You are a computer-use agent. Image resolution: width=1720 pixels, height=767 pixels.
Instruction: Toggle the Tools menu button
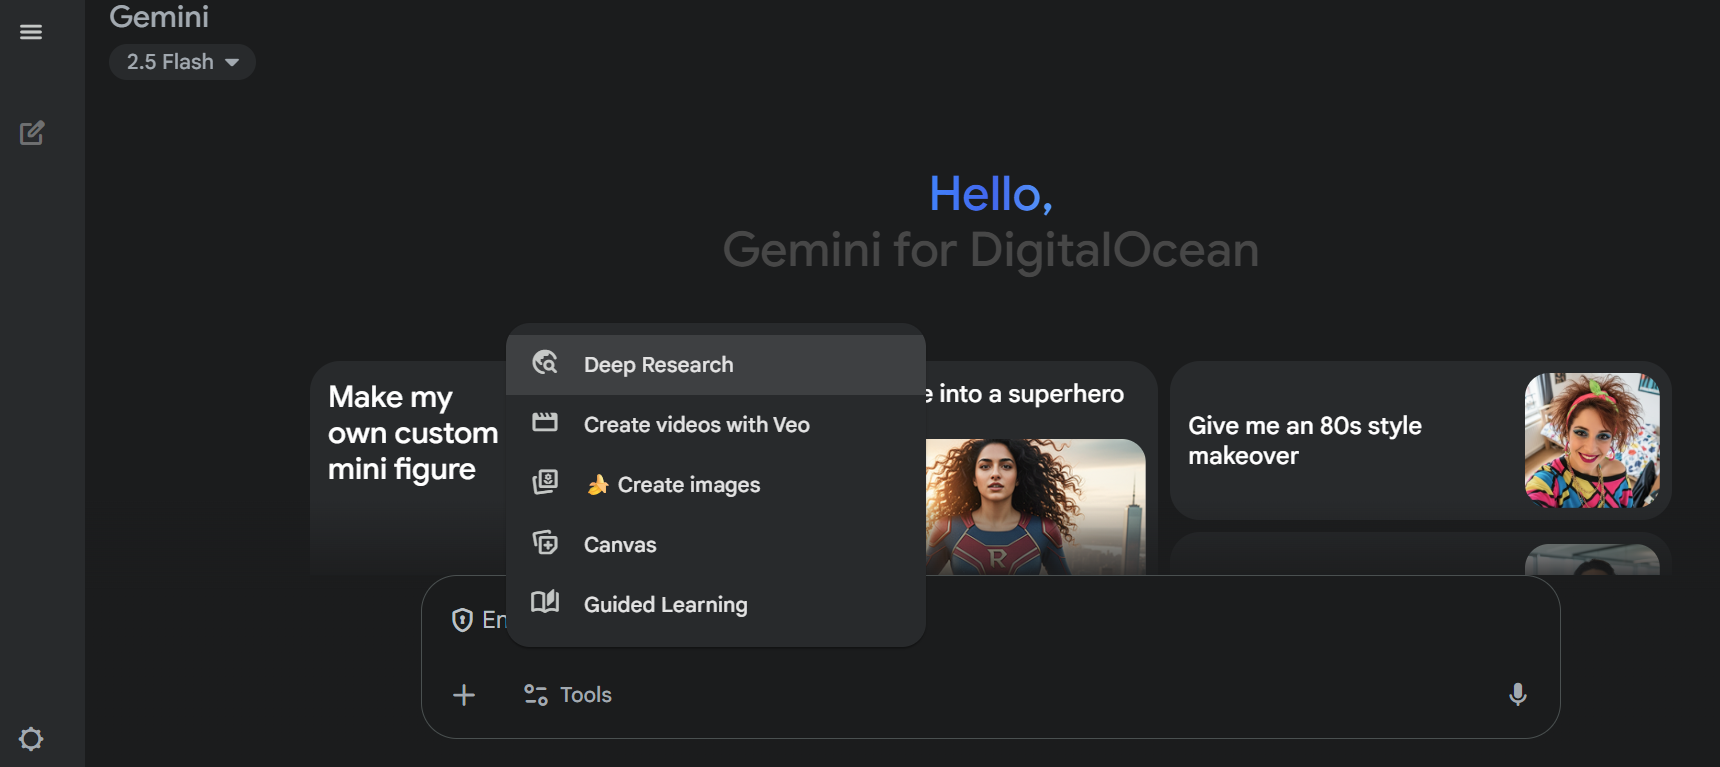pyautogui.click(x=568, y=695)
